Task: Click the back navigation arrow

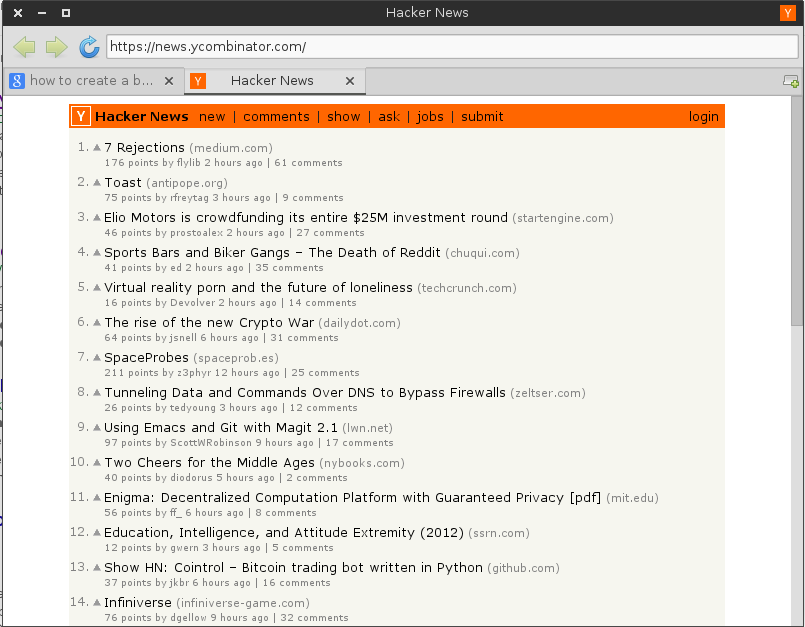Action: pos(24,47)
